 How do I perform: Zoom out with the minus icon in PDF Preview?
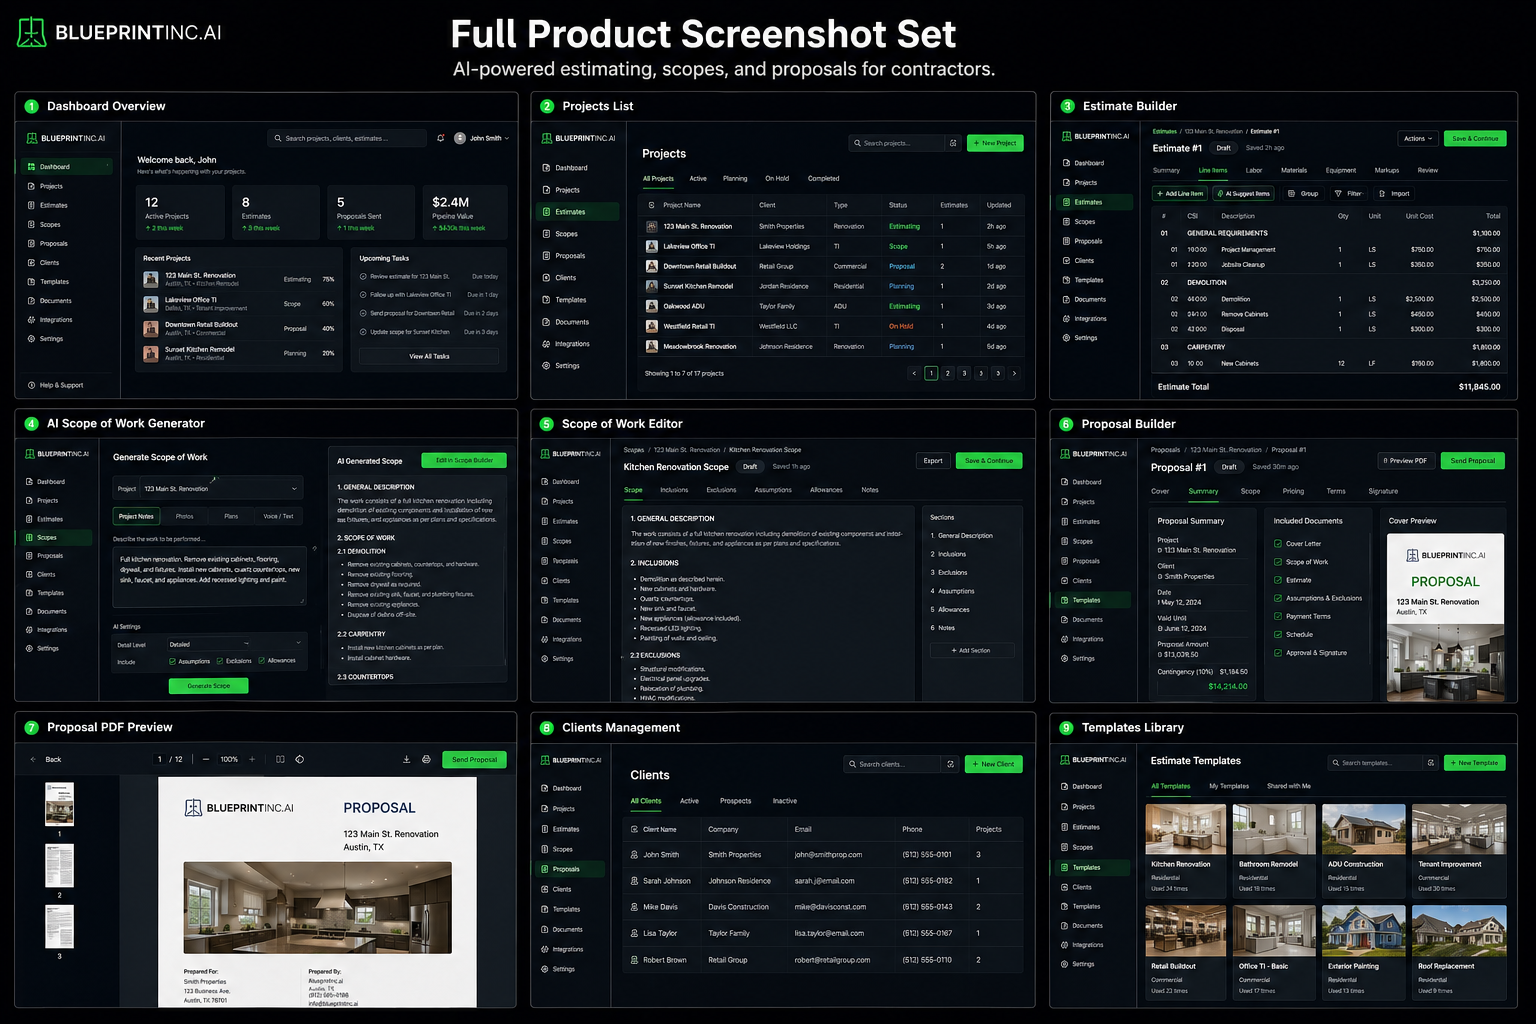pyautogui.click(x=206, y=760)
